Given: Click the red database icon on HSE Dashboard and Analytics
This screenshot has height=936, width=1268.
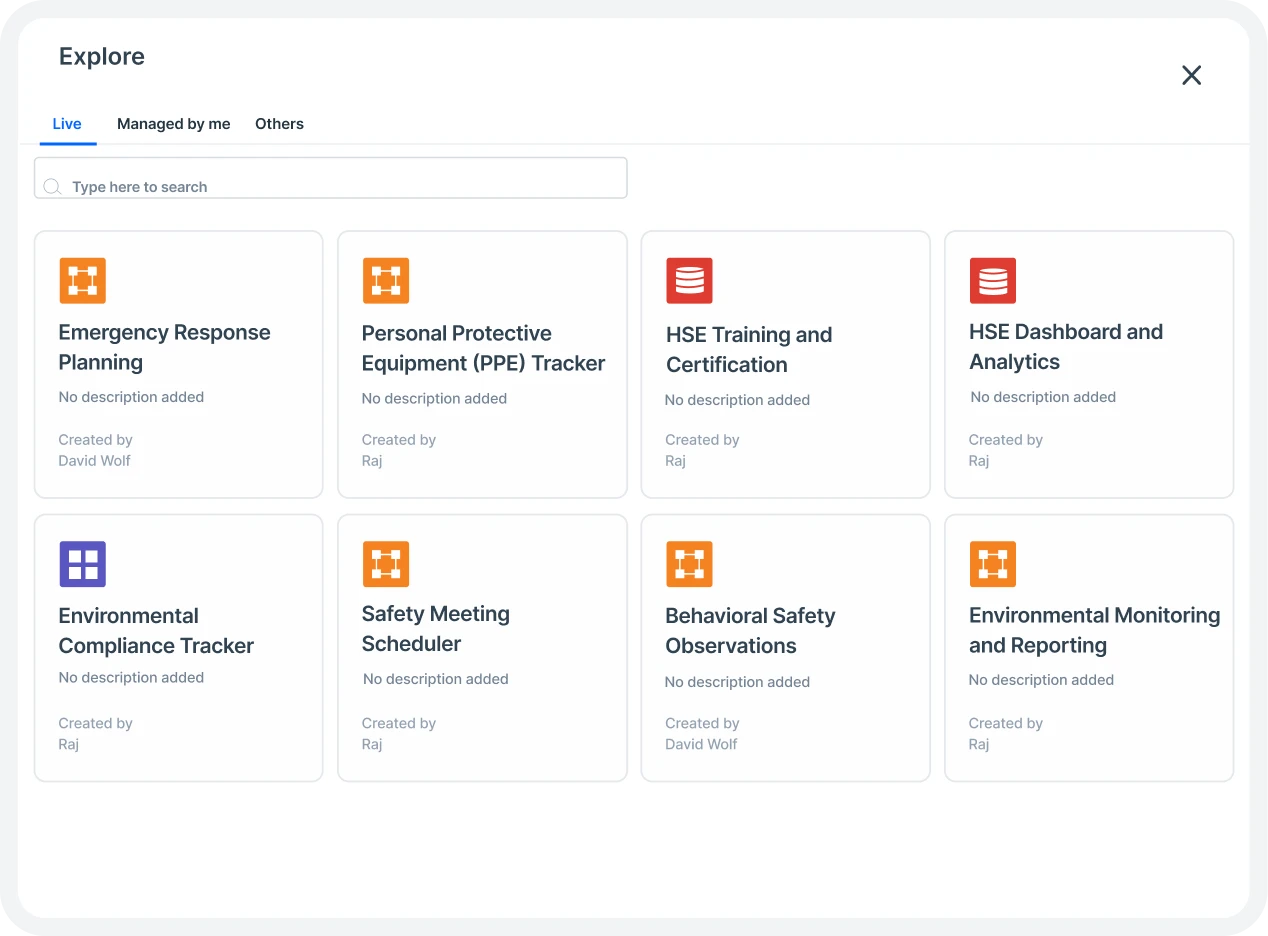Looking at the screenshot, I should [x=993, y=281].
